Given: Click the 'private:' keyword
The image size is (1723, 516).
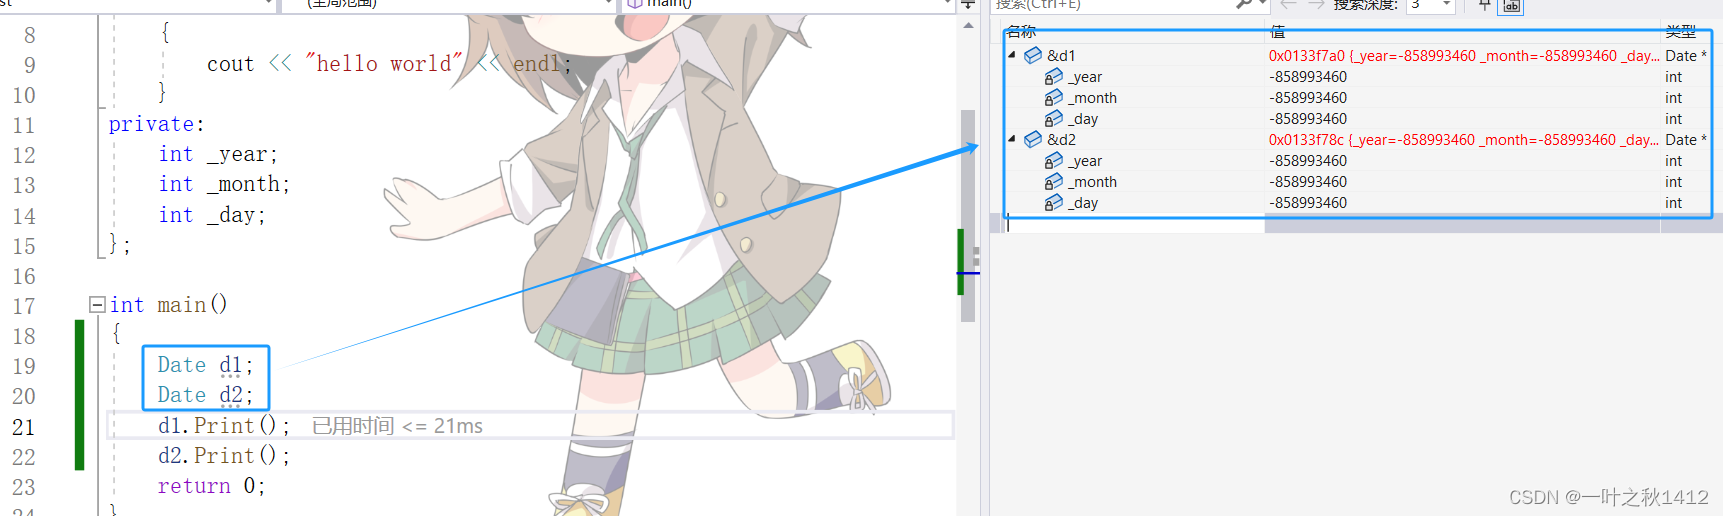Looking at the screenshot, I should point(156,124).
